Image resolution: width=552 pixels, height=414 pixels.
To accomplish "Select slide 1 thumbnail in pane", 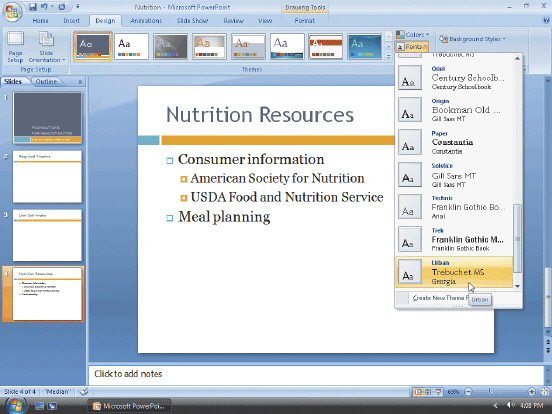I will click(47, 118).
